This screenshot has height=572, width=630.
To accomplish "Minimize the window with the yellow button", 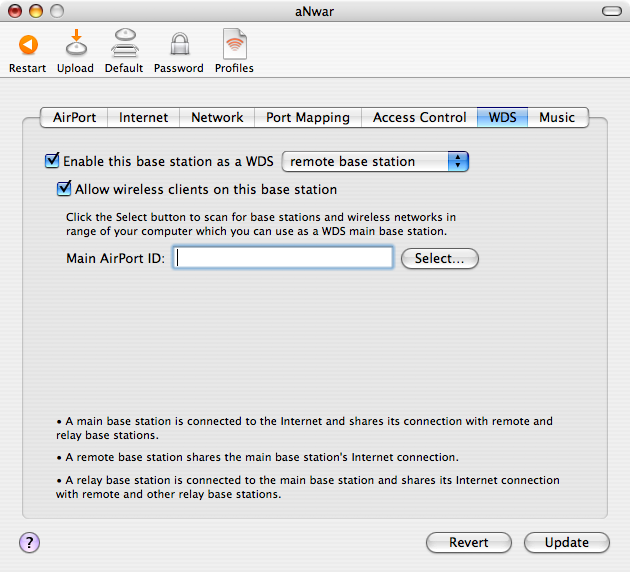I will tap(36, 11).
